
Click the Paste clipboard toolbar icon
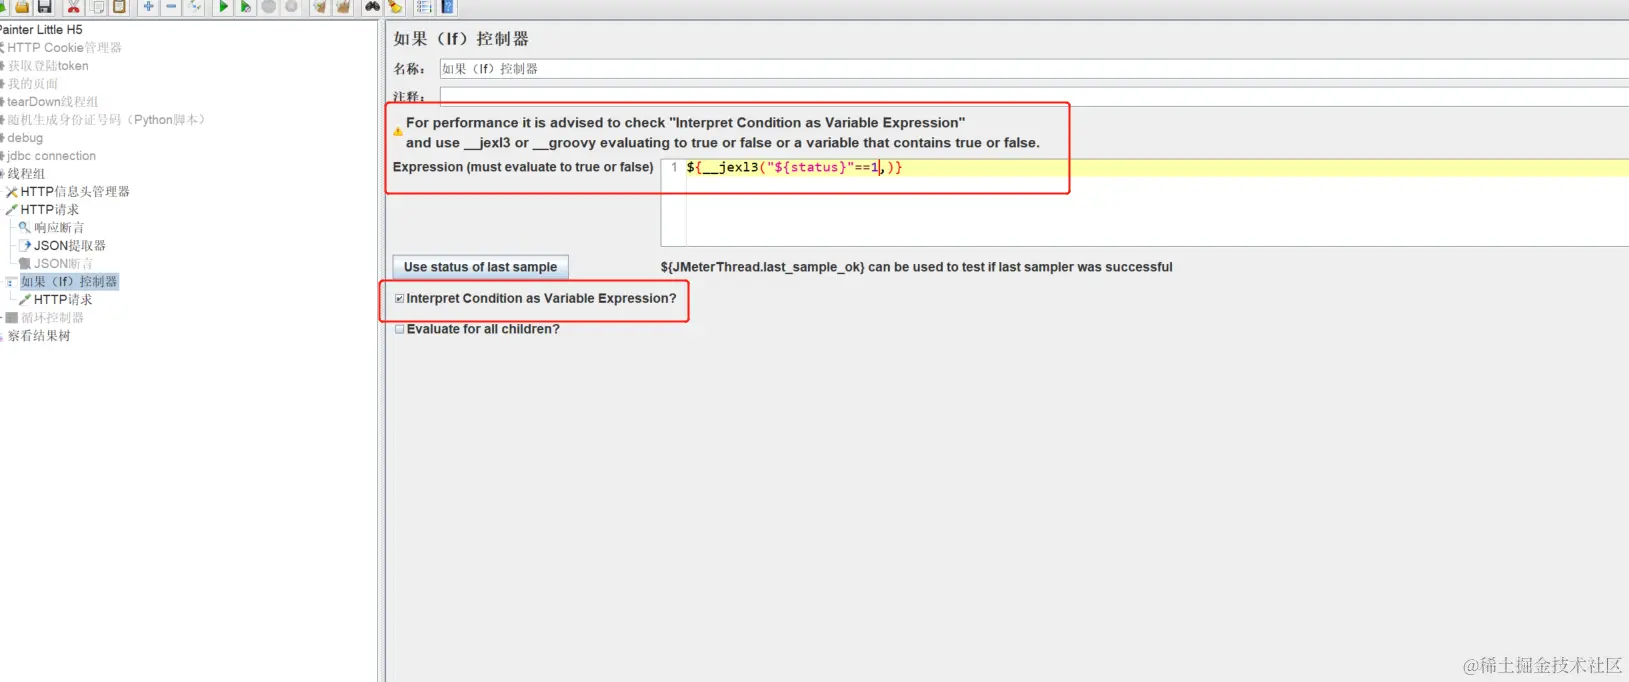tap(120, 6)
